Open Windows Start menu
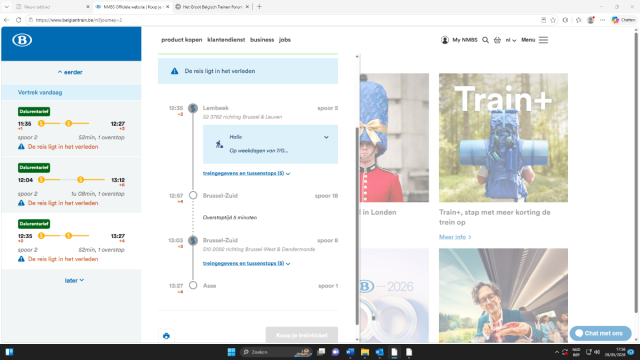This screenshot has width=640, height=360. pyautogui.click(x=231, y=352)
